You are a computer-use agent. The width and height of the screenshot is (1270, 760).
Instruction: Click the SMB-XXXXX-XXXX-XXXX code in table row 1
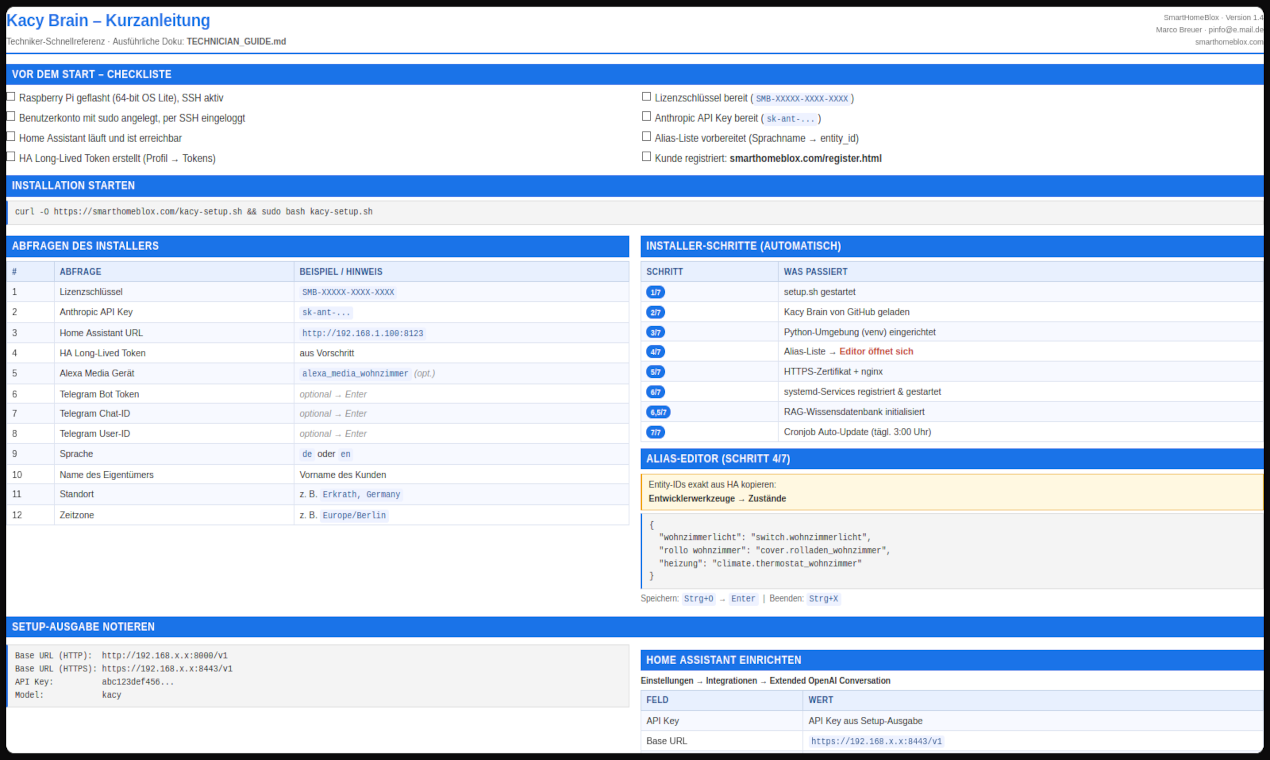(348, 292)
